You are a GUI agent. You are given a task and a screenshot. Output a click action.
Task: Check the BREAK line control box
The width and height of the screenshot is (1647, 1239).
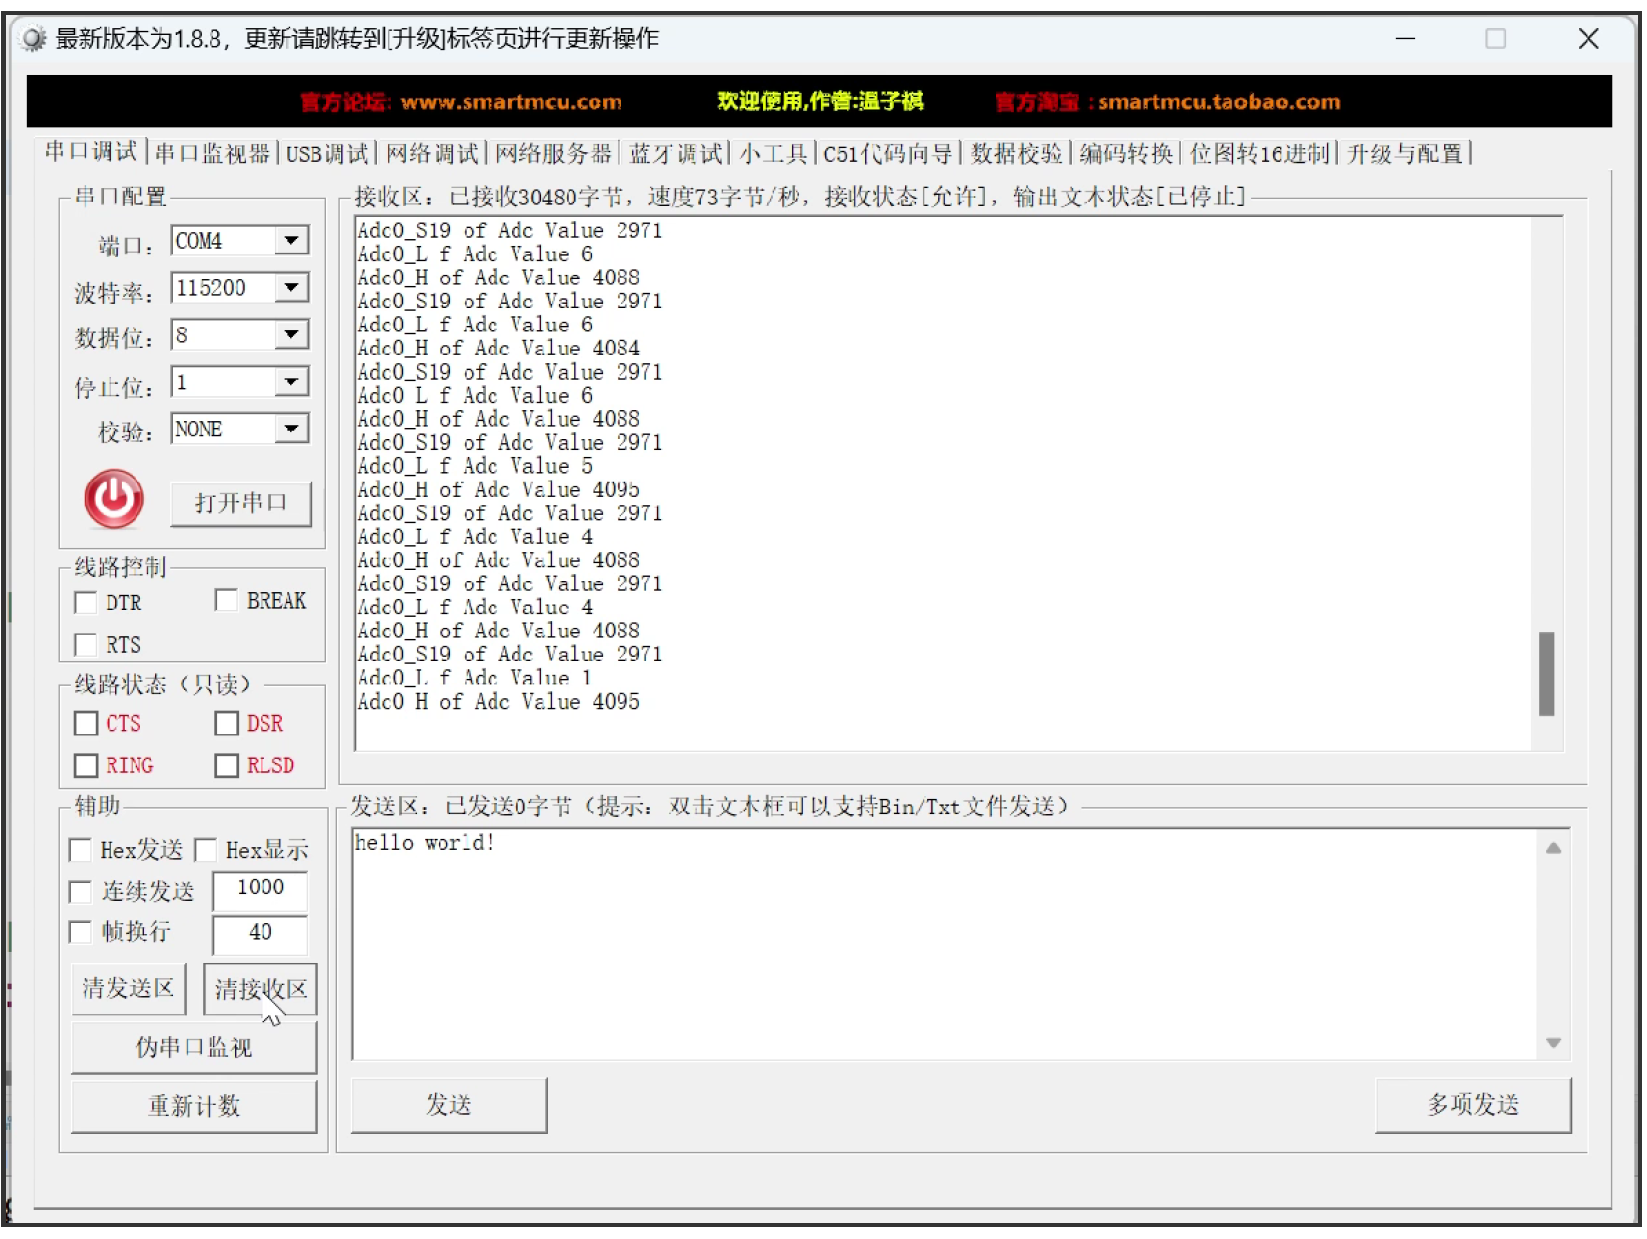tap(226, 601)
